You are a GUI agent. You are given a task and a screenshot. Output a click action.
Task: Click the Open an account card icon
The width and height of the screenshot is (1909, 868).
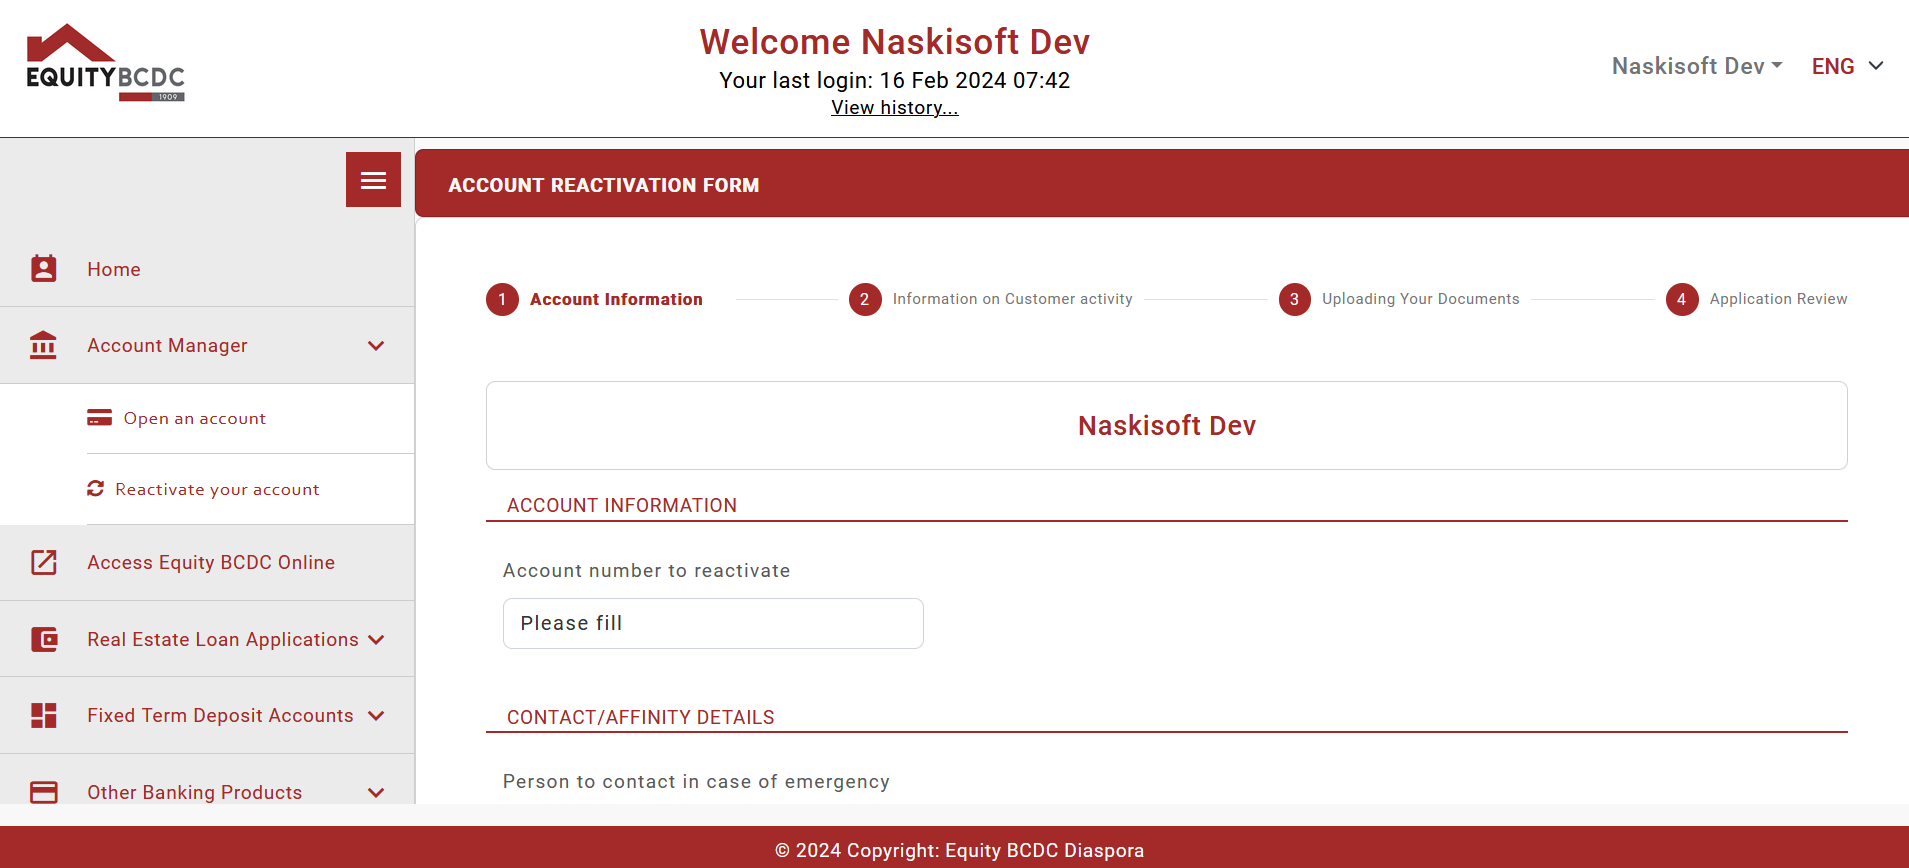[x=99, y=417]
